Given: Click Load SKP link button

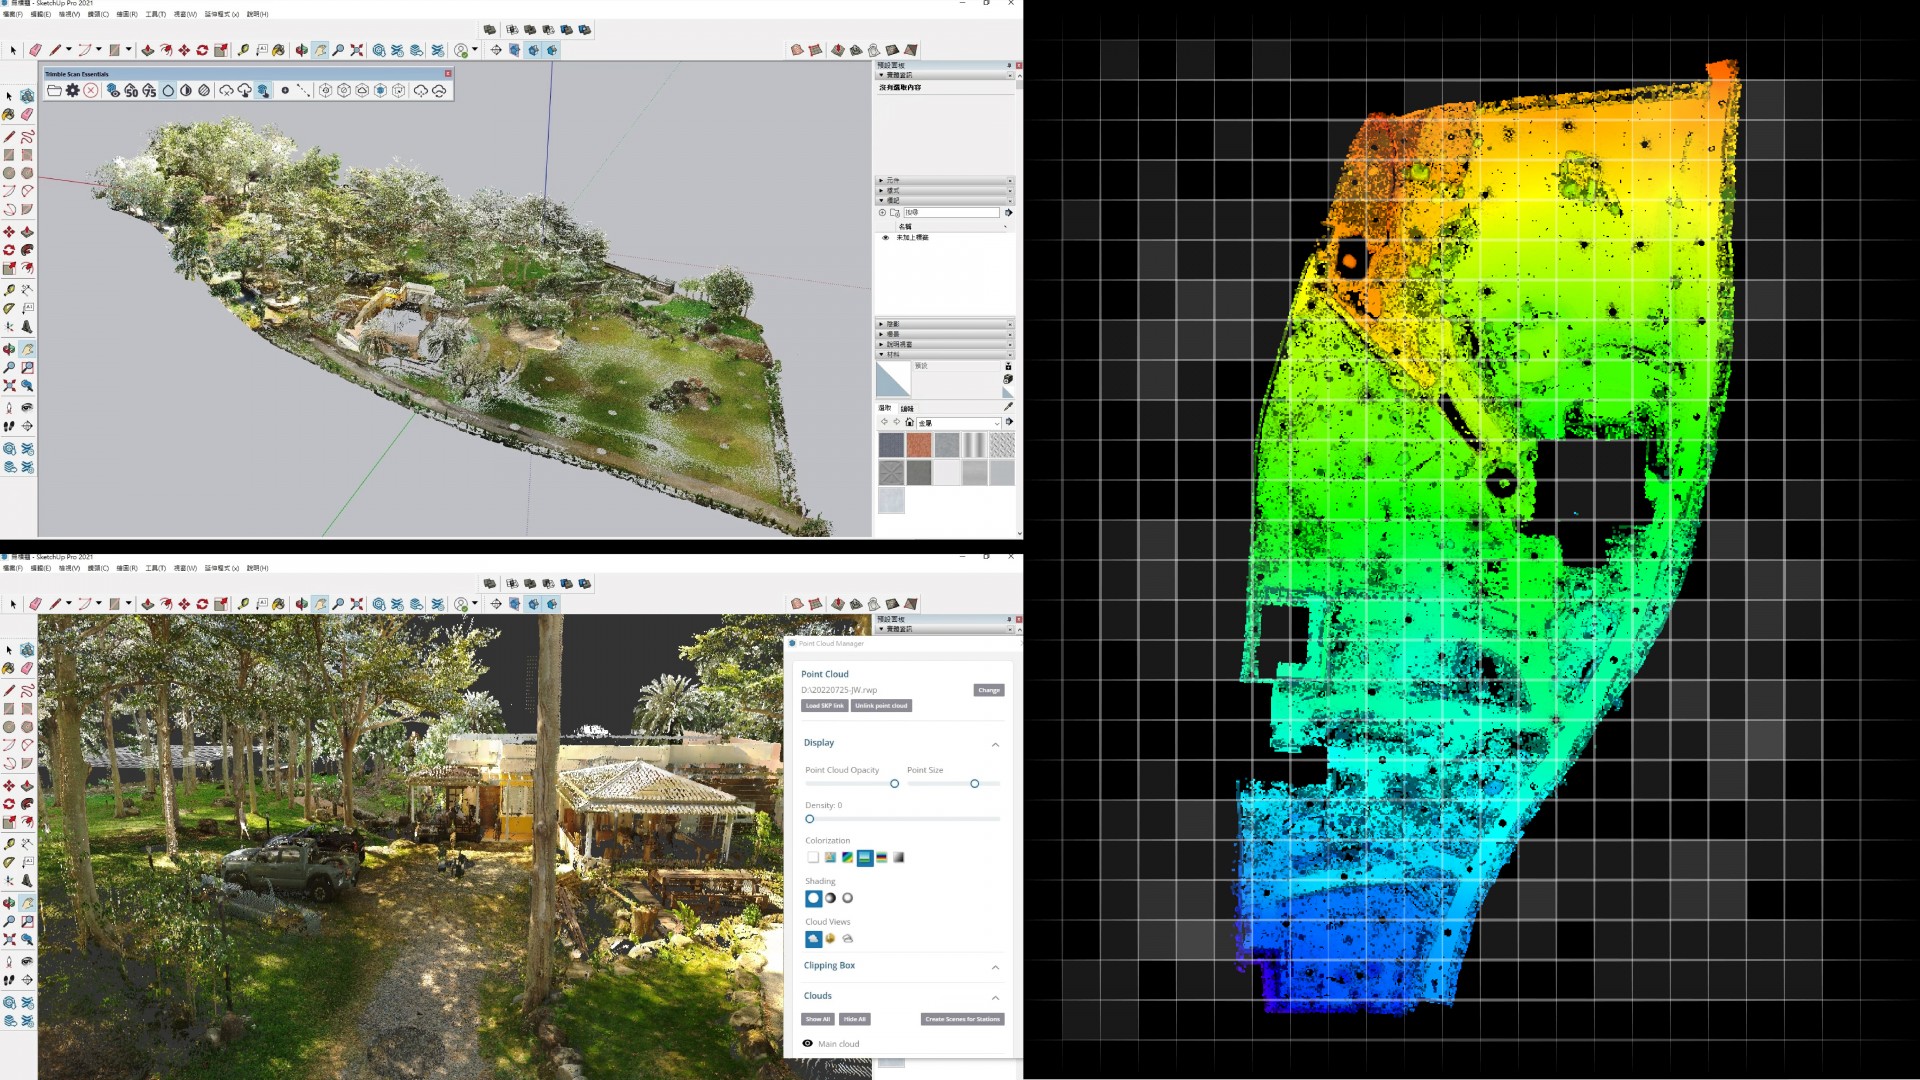Looking at the screenshot, I should click(825, 706).
